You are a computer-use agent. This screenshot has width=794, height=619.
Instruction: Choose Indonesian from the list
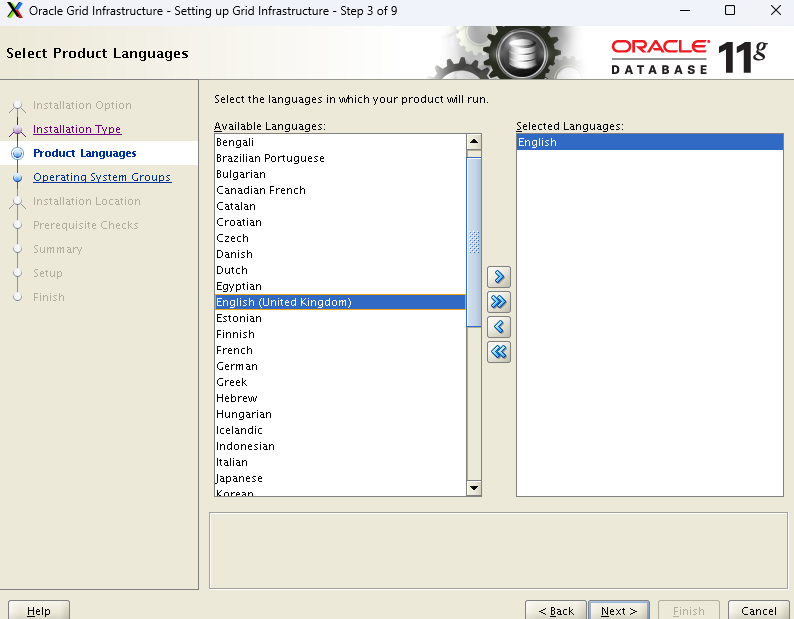click(x=340, y=446)
